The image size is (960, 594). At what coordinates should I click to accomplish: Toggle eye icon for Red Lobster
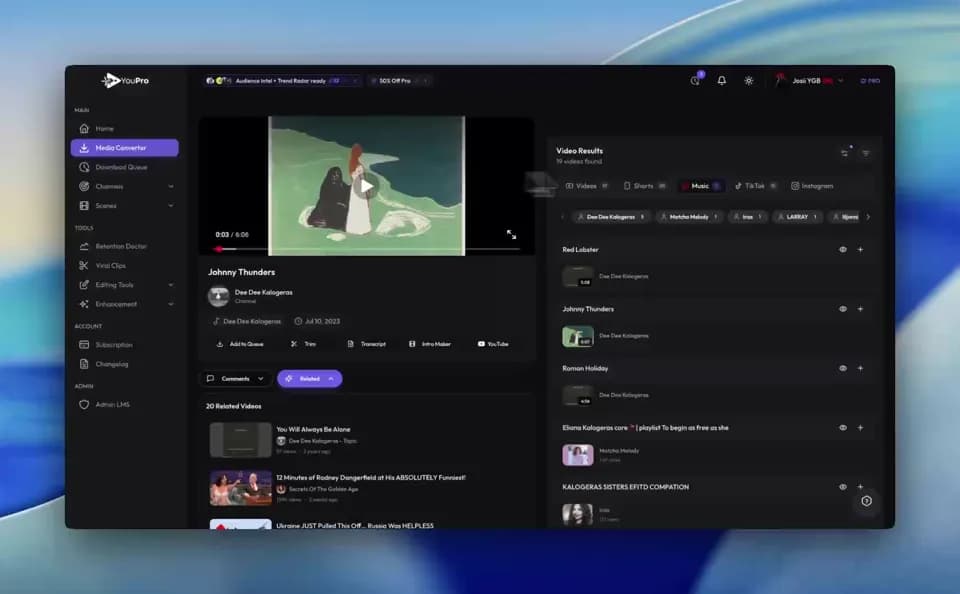843,250
